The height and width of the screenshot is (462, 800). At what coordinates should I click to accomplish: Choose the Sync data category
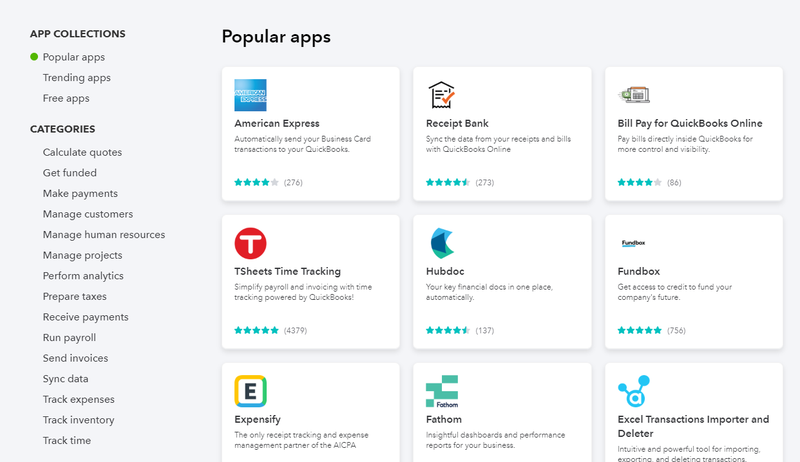pos(65,379)
